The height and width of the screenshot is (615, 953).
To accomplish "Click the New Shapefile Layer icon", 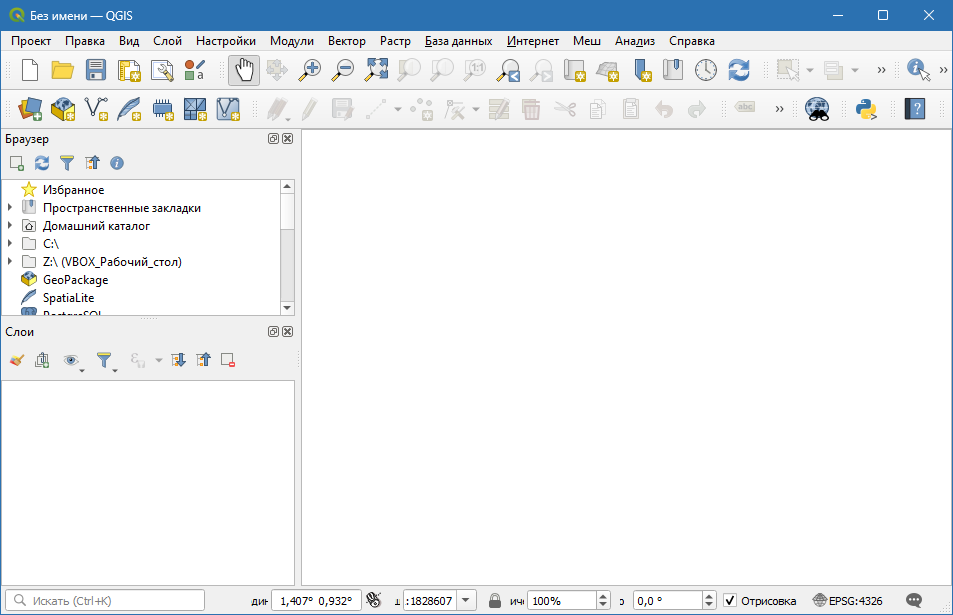I will point(96,109).
